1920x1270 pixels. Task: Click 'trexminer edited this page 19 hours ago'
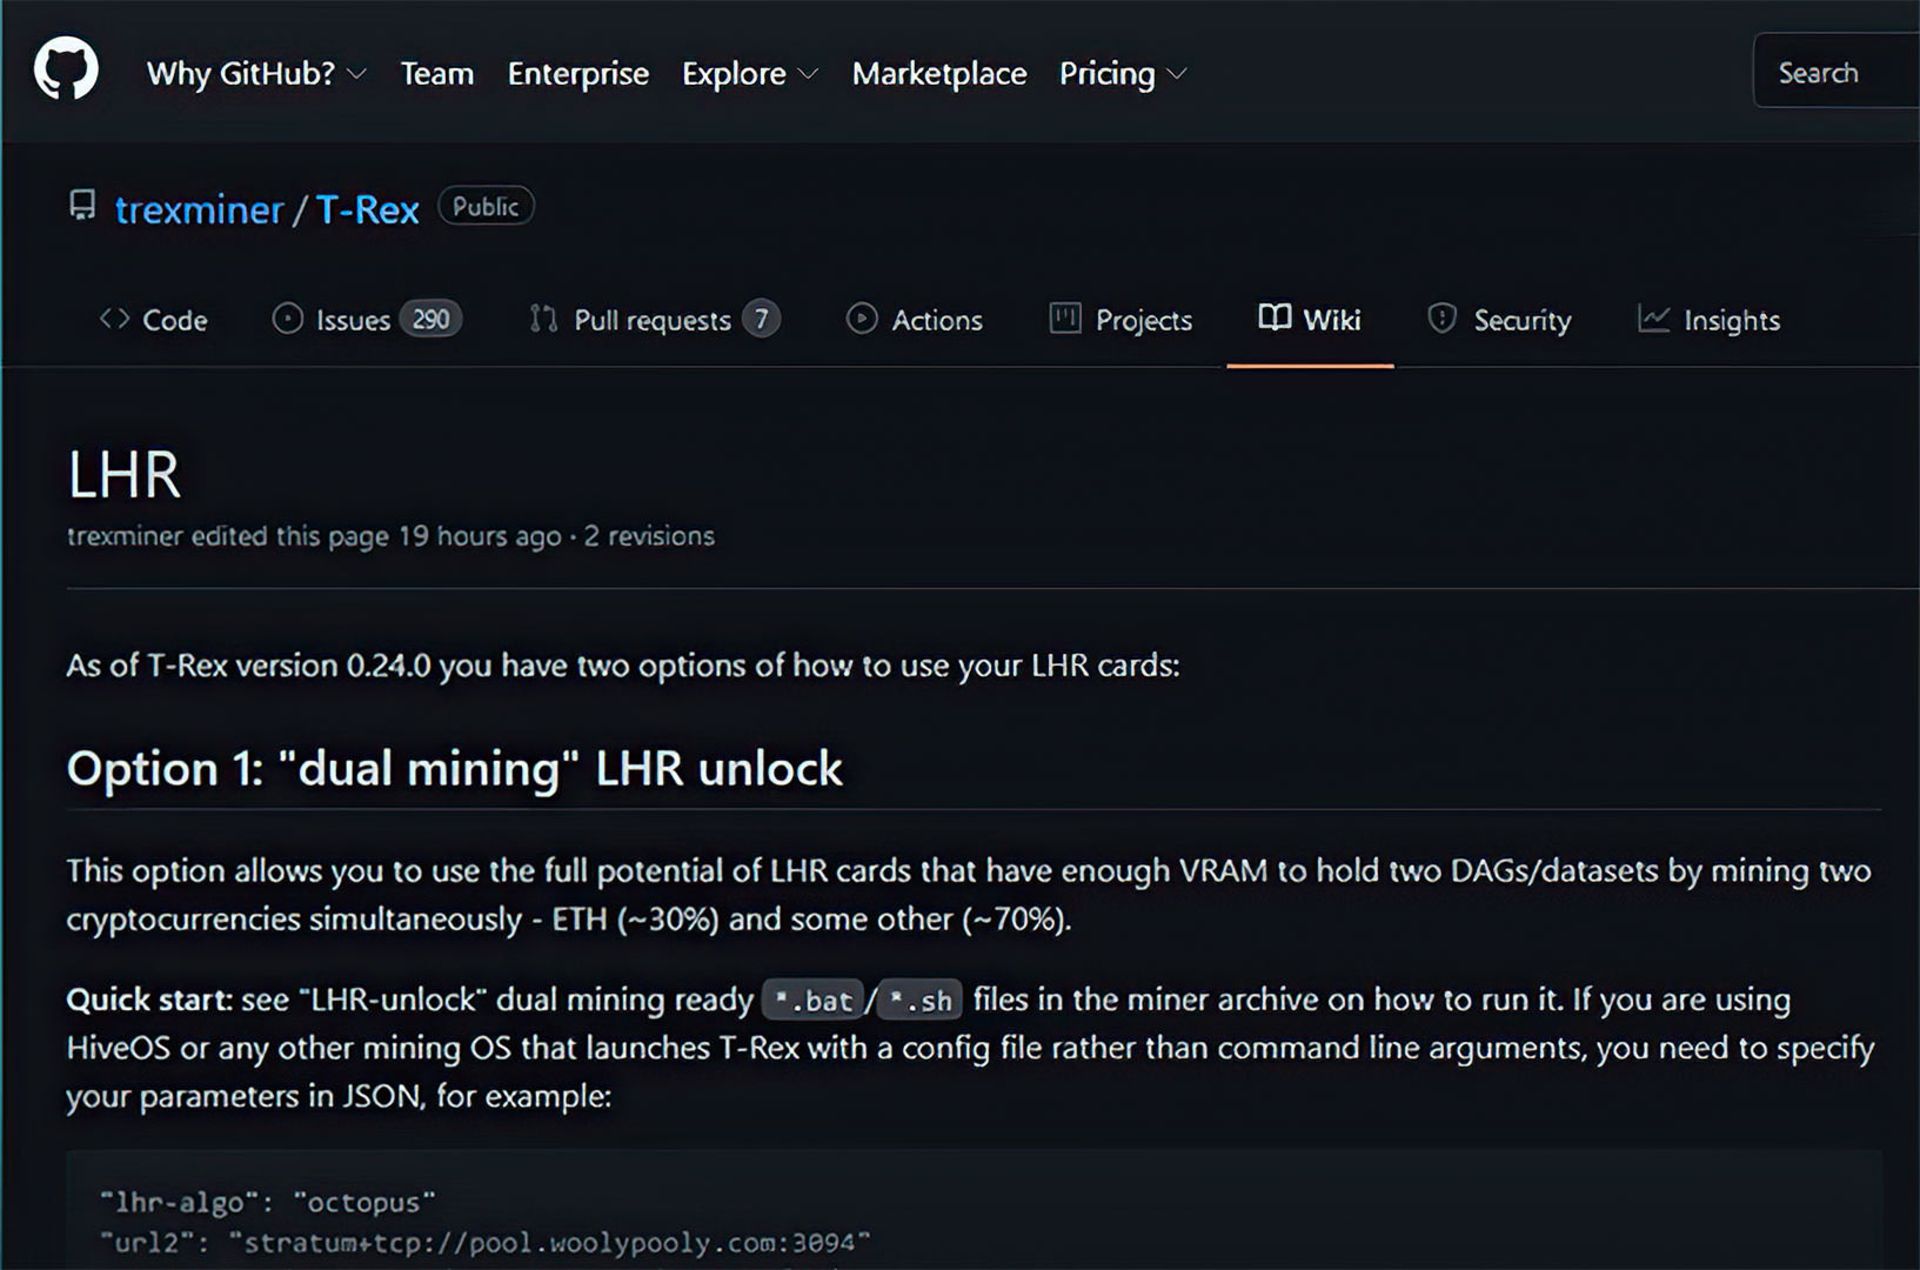[314, 536]
